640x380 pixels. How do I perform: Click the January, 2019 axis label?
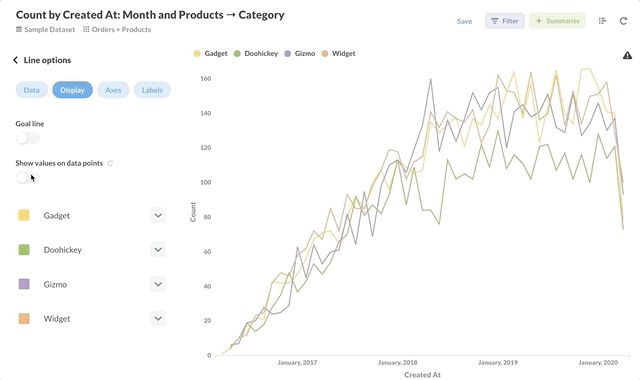click(498, 362)
